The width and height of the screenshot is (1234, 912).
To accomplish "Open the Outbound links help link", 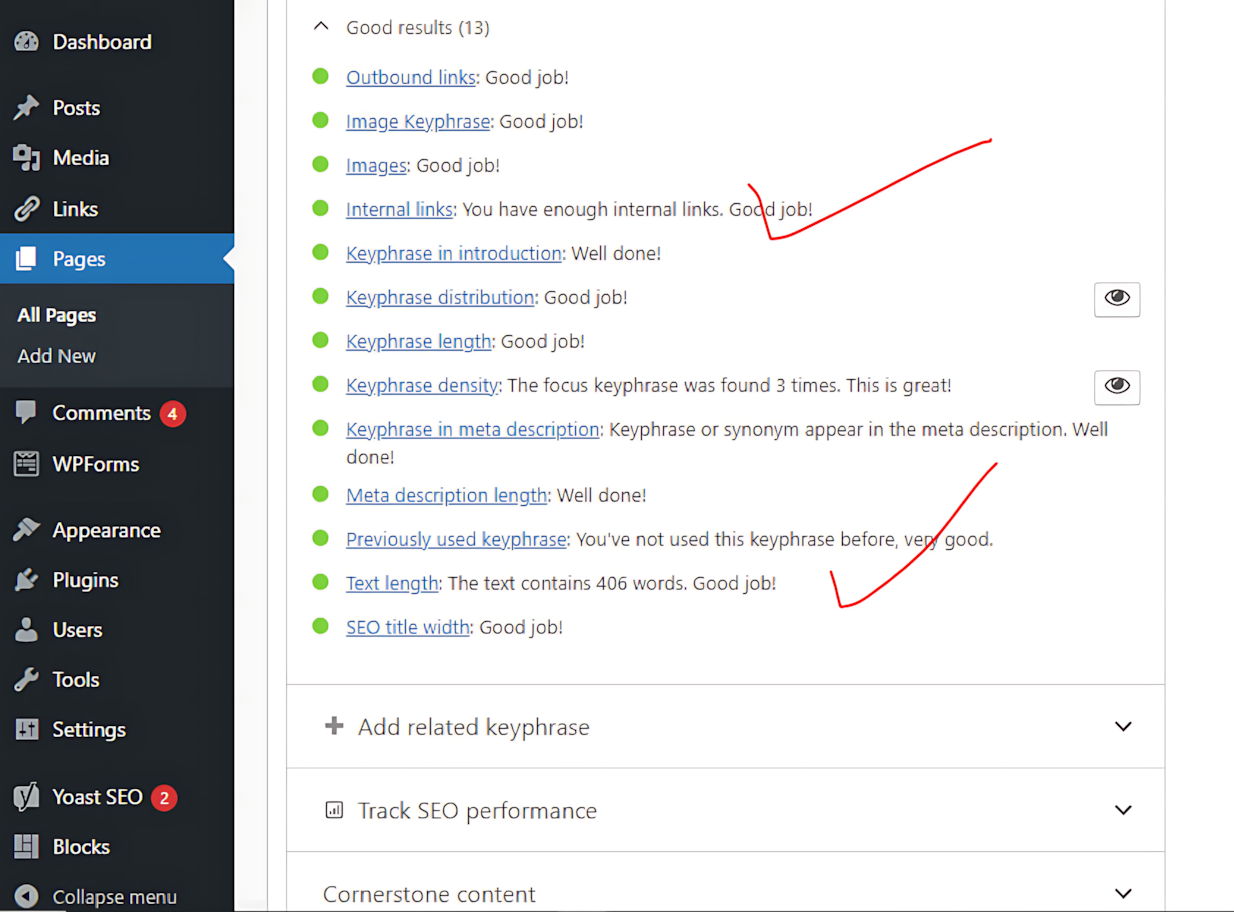I will (410, 77).
